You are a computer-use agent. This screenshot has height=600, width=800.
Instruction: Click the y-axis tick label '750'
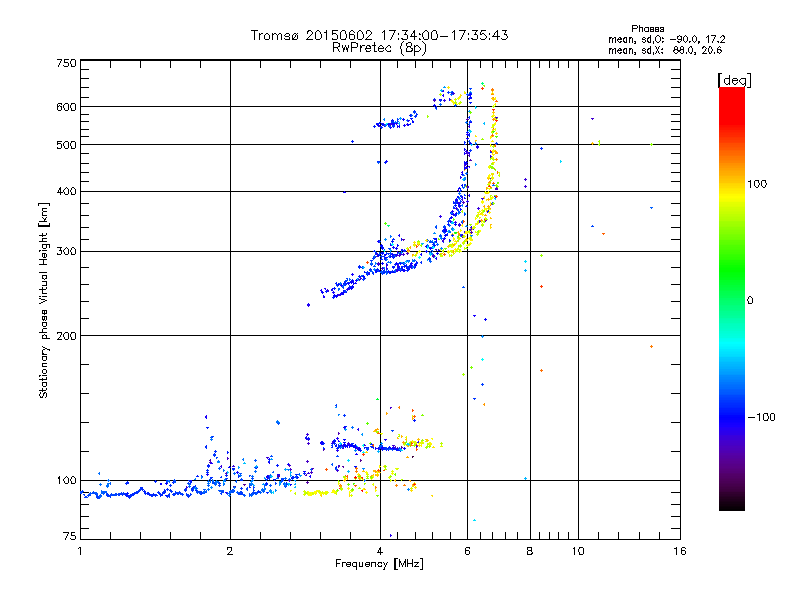[x=66, y=63]
